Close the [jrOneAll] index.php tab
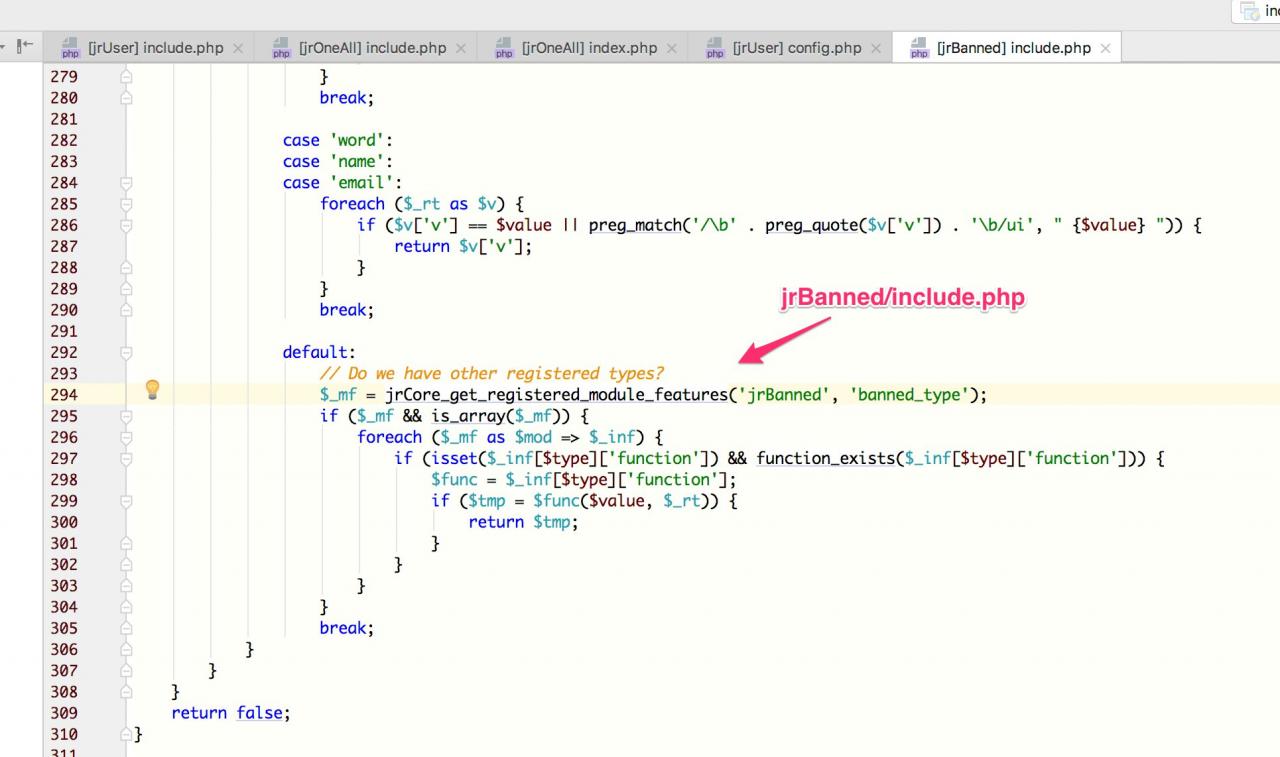The height and width of the screenshot is (757, 1280). (x=672, y=48)
